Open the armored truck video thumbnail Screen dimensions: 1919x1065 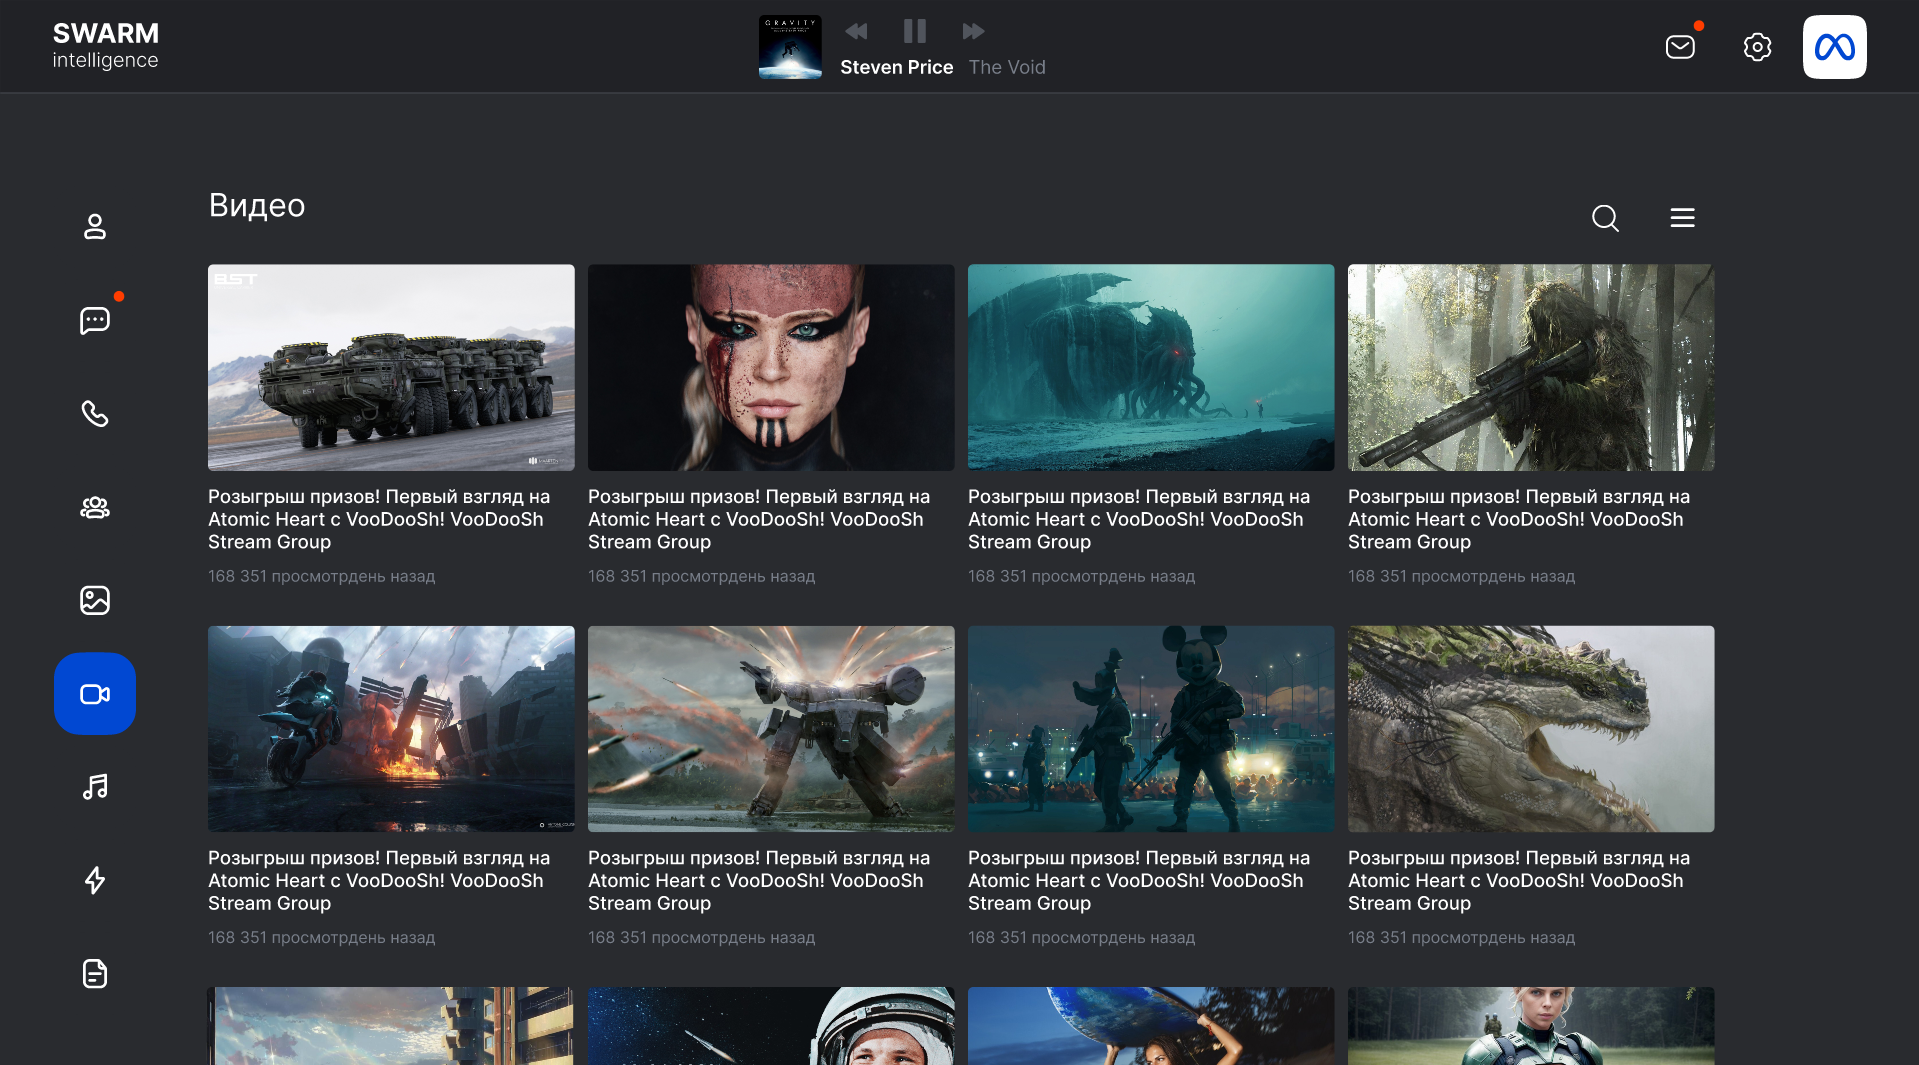pos(391,367)
